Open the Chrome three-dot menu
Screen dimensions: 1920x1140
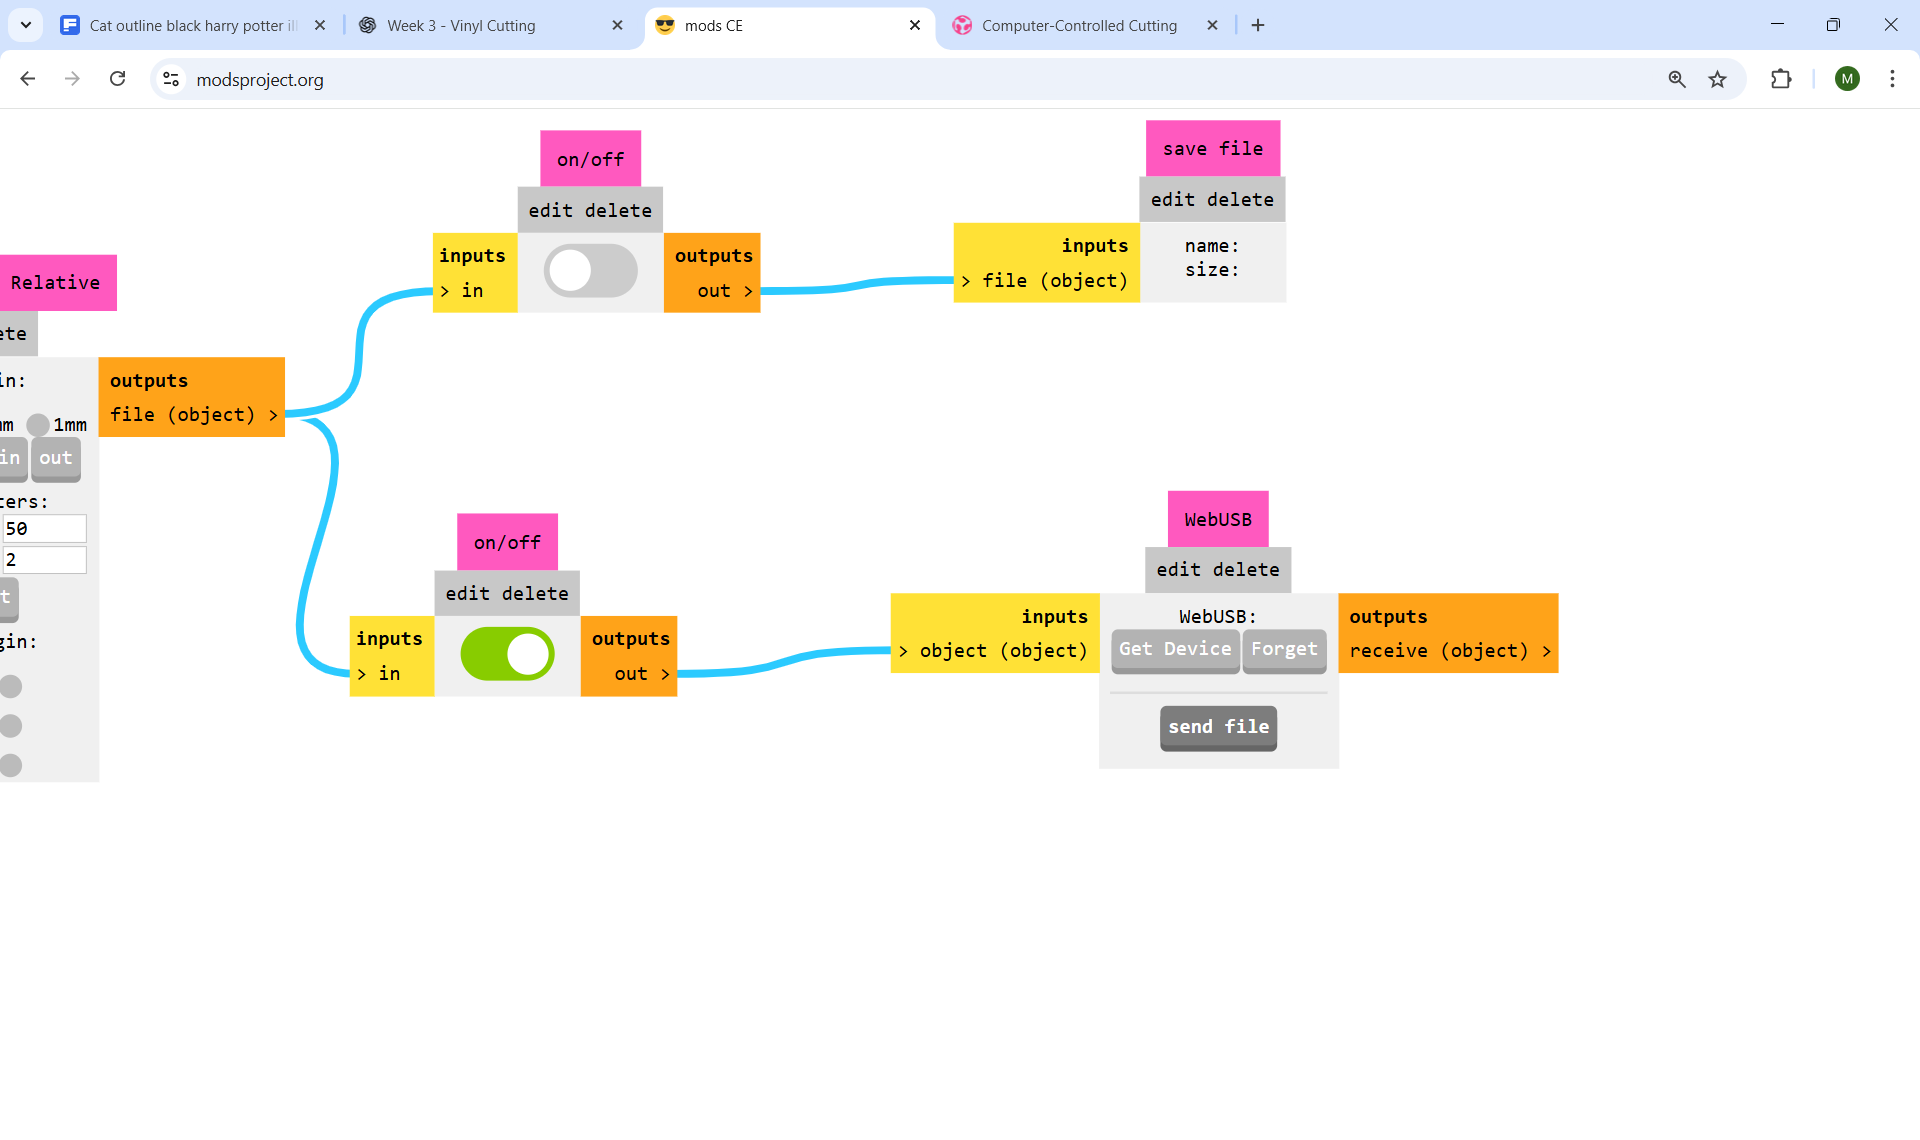[1892, 79]
